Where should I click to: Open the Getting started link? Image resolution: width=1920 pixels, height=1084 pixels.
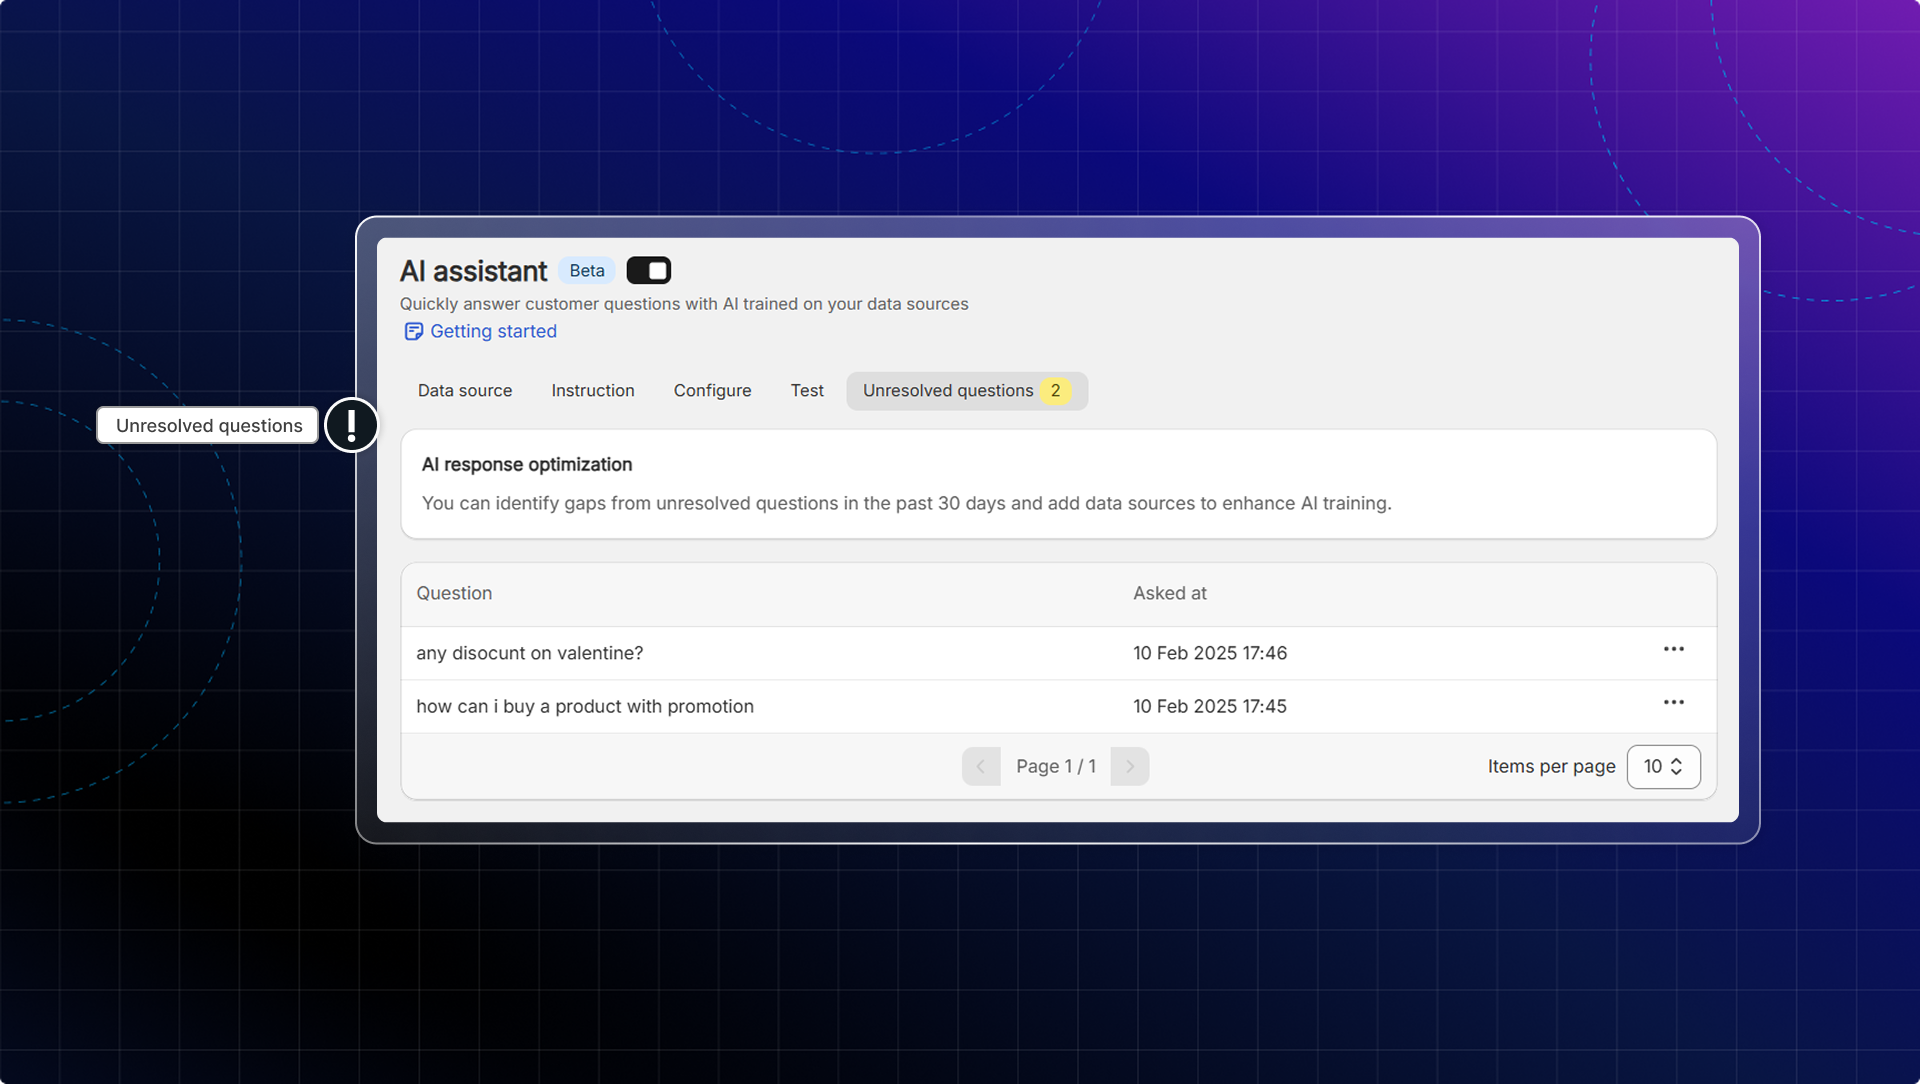click(493, 332)
